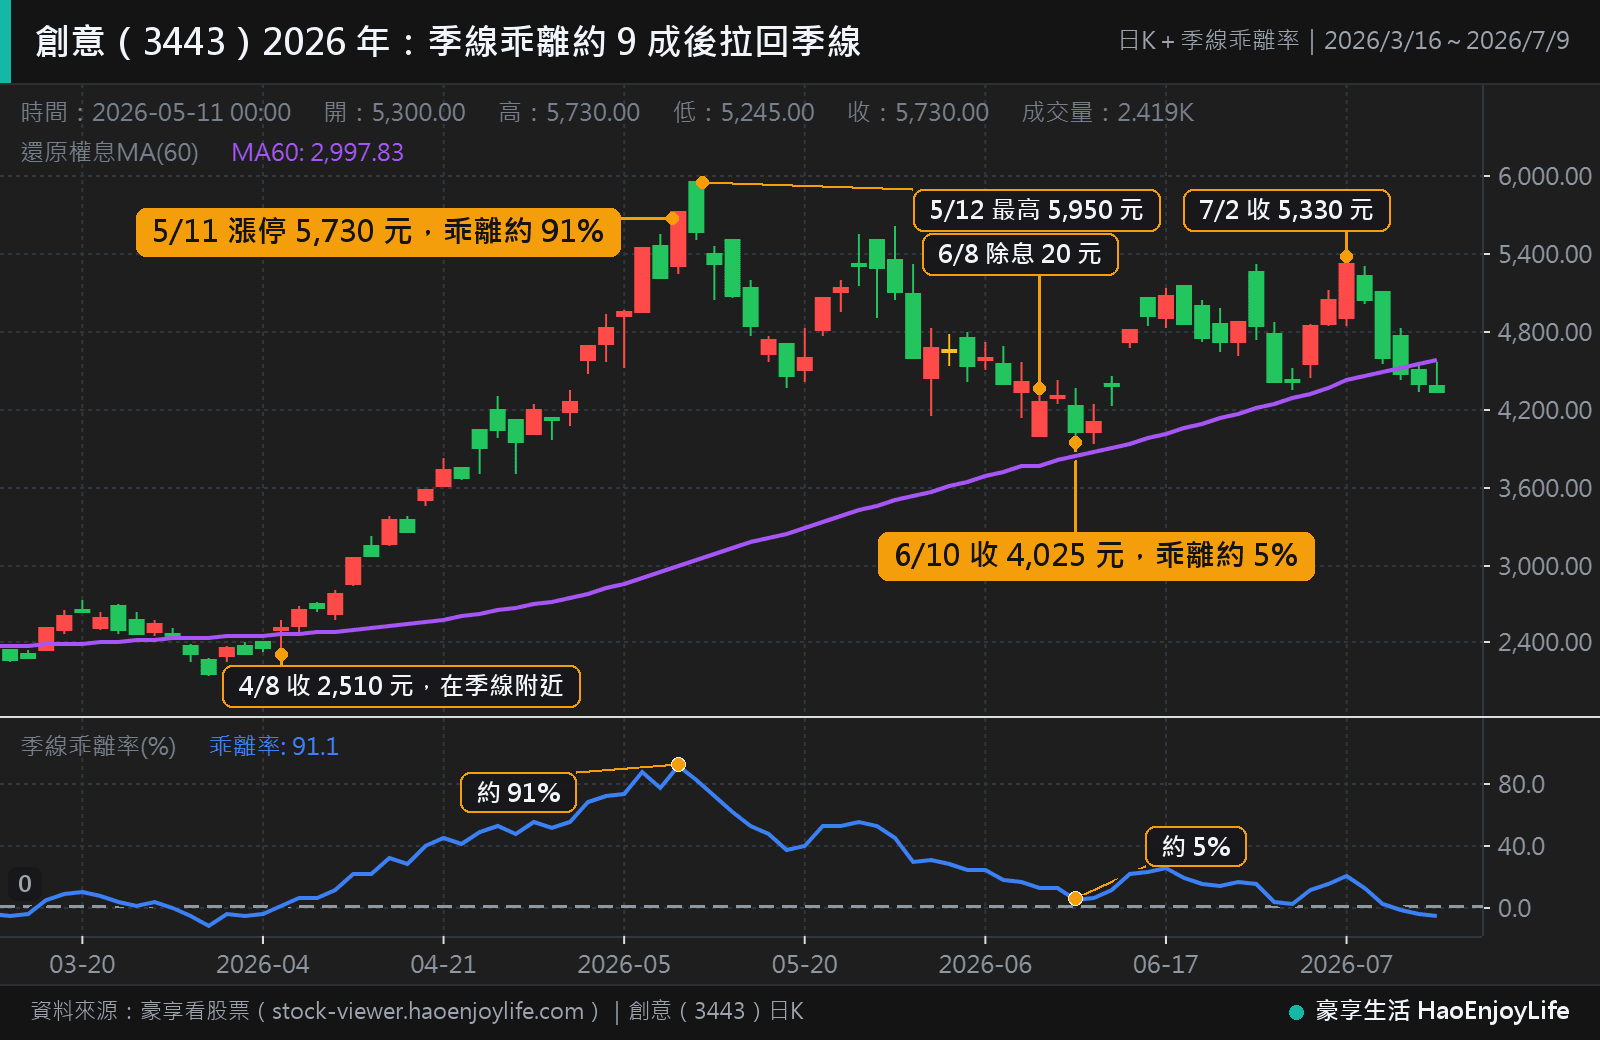Click the orange marker at 4/8 candle
The height and width of the screenshot is (1040, 1600).
(x=281, y=656)
